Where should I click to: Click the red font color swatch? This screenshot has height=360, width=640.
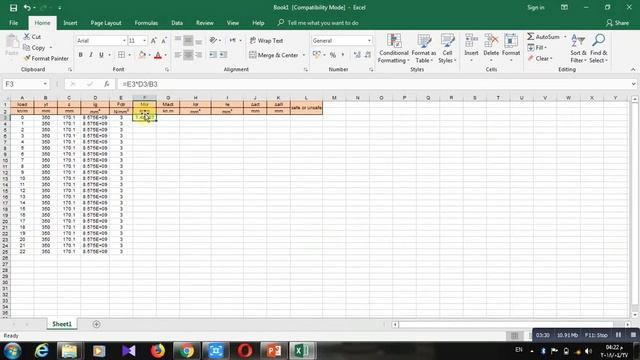pyautogui.click(x=158, y=55)
